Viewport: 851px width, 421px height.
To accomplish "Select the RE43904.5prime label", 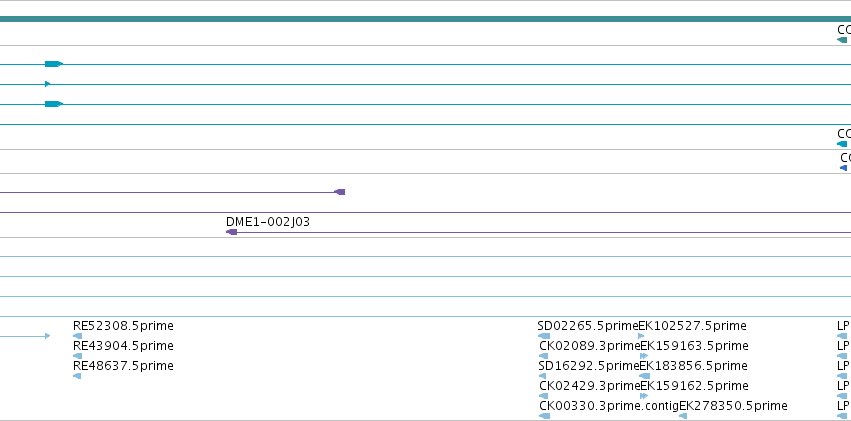I will point(124,346).
